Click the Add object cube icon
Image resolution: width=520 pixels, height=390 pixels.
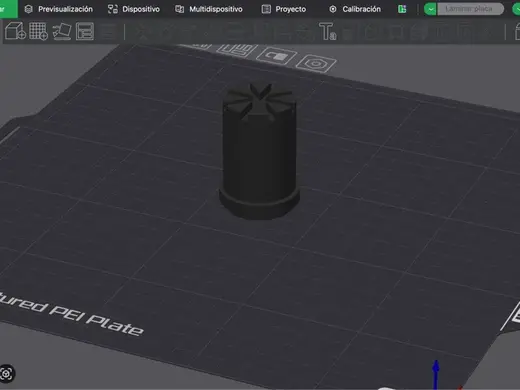(x=15, y=31)
